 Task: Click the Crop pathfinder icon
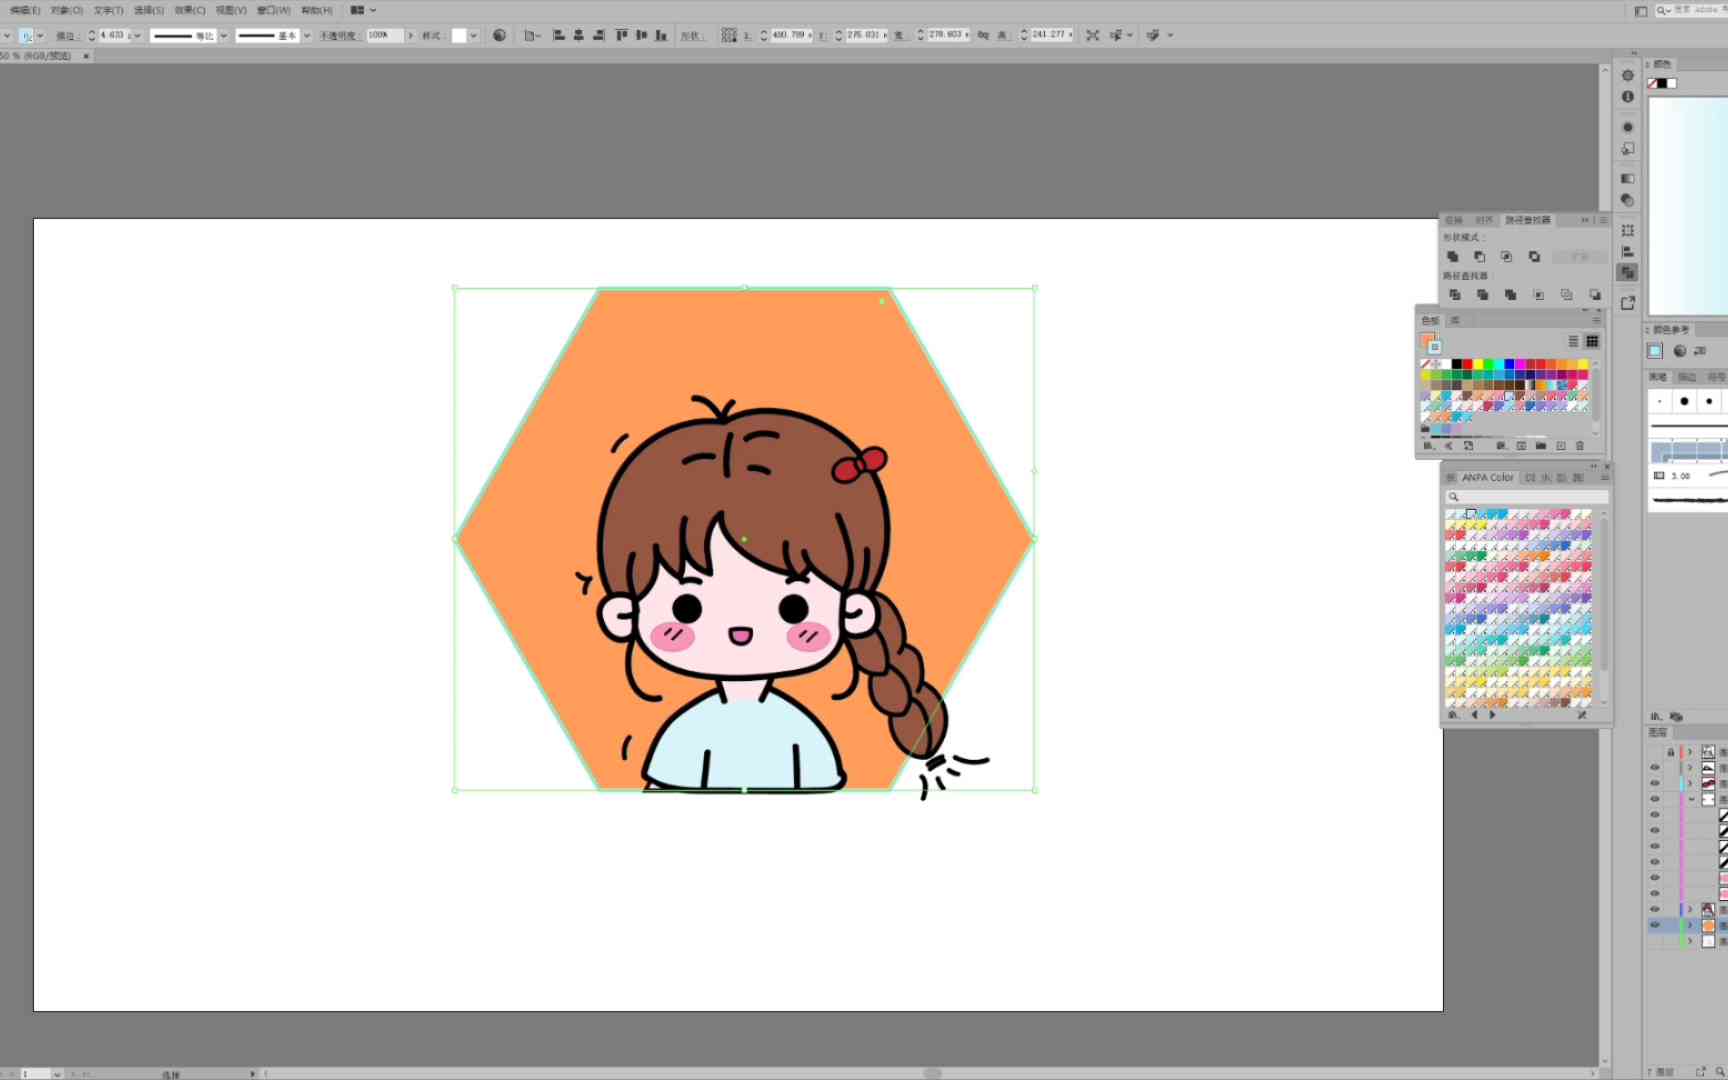1539,295
